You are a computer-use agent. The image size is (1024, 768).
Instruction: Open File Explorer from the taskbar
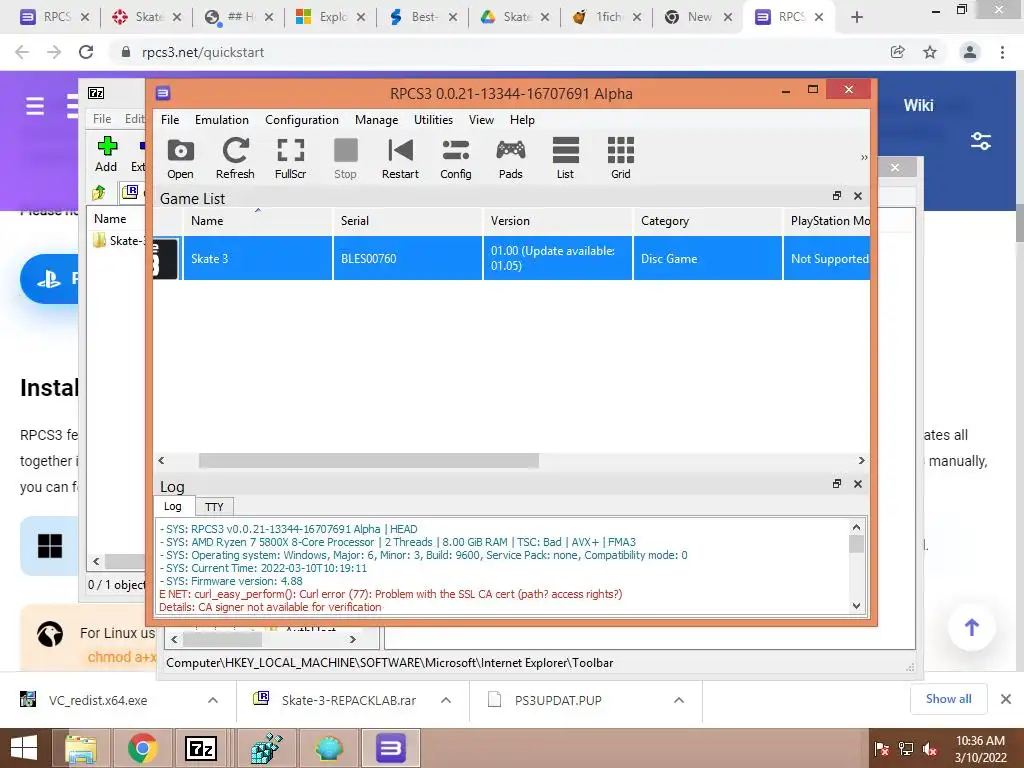(81, 748)
